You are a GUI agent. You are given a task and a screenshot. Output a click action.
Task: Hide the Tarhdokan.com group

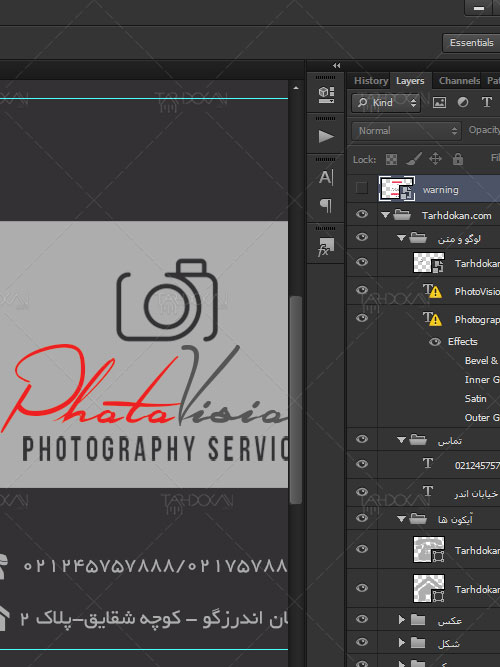[x=362, y=214]
